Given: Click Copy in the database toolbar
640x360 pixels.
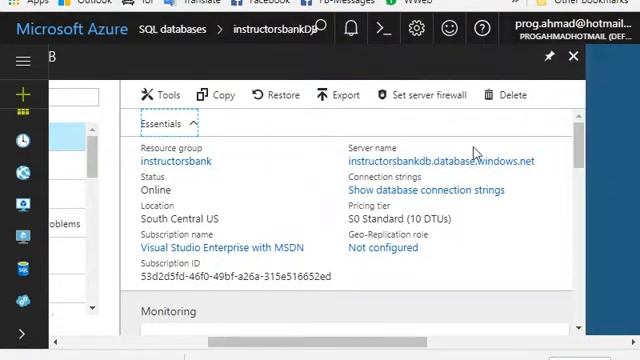Looking at the screenshot, I should [x=216, y=95].
